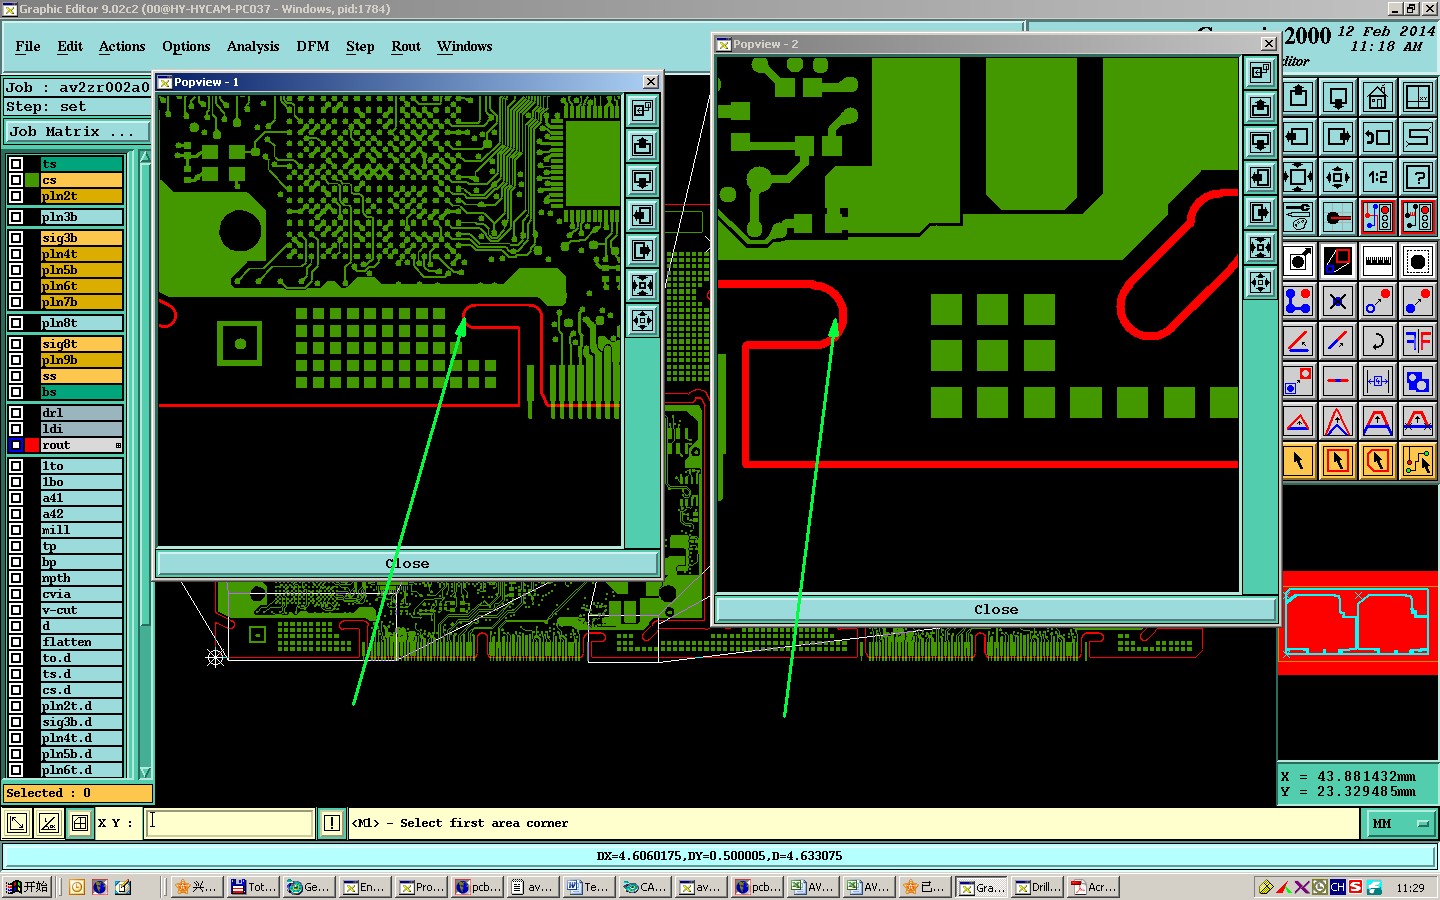This screenshot has height=900, width=1440.
Task: Open the Rout menu
Action: coord(406,46)
